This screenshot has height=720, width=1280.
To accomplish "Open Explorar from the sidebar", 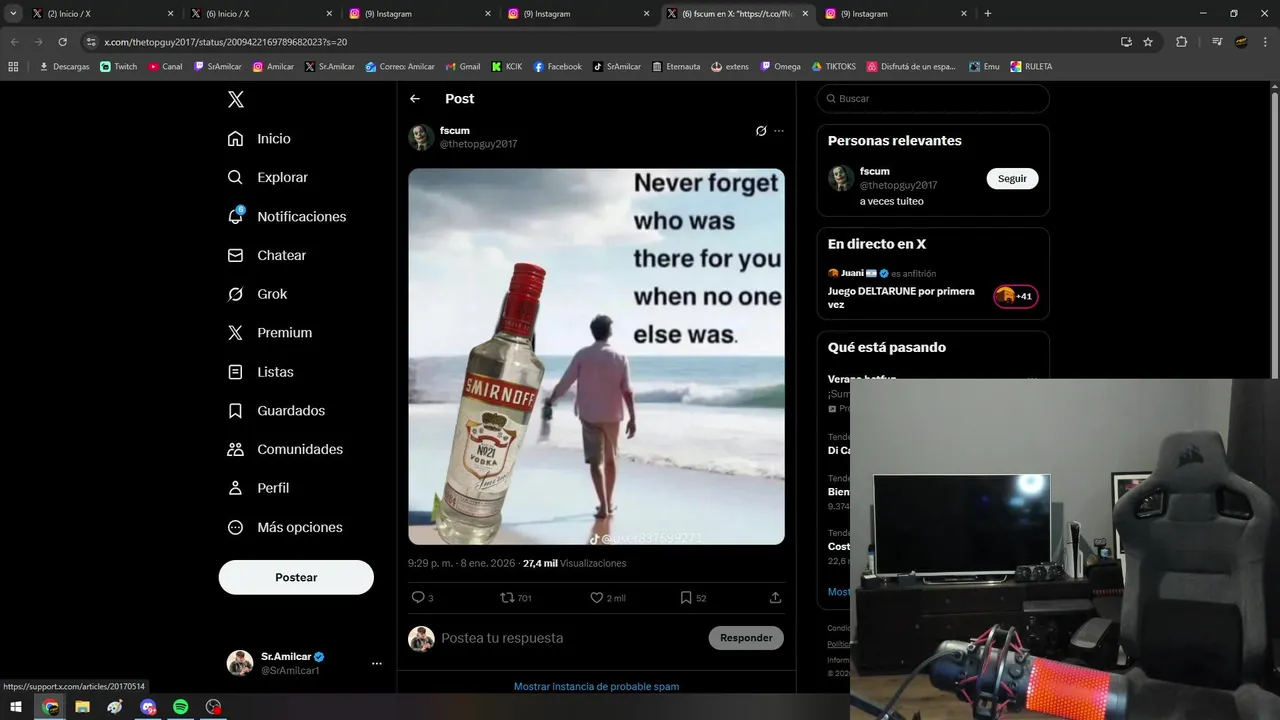I will (268, 177).
